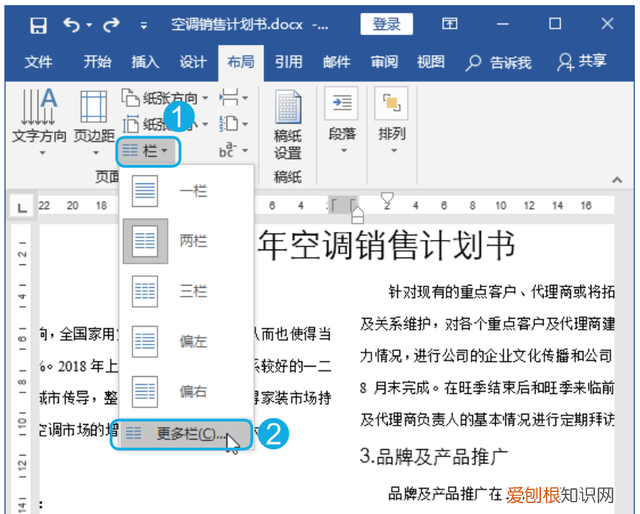Switch to the 开始 tab
This screenshot has width=640, height=514.
coord(97,62)
